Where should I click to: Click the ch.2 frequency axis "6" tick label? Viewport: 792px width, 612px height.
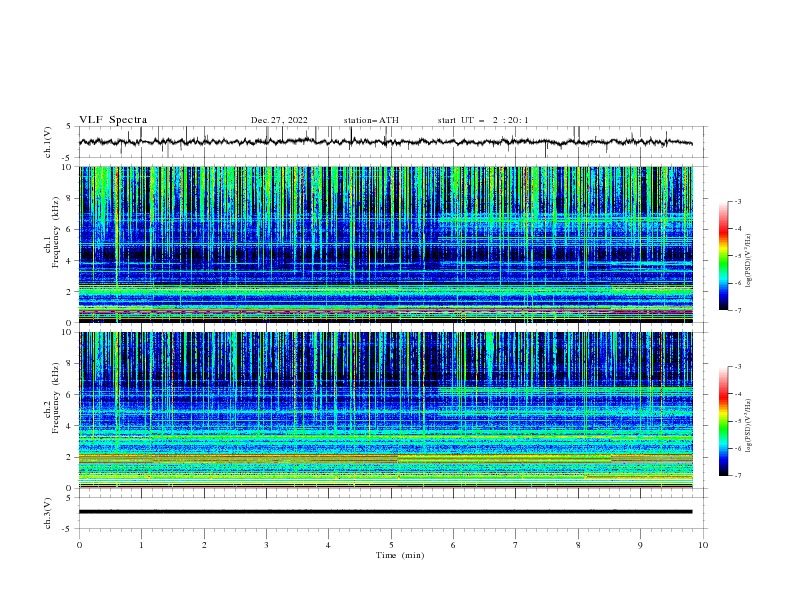point(71,394)
